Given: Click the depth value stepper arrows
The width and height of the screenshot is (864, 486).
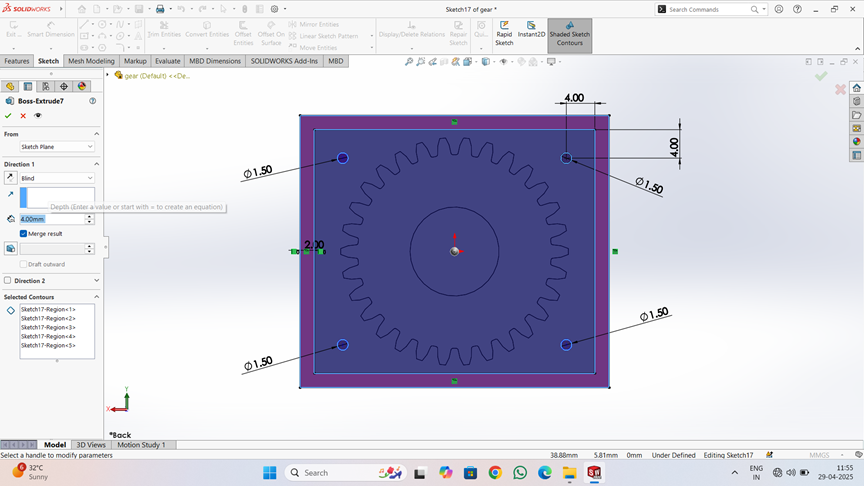Looking at the screenshot, I should [89, 219].
